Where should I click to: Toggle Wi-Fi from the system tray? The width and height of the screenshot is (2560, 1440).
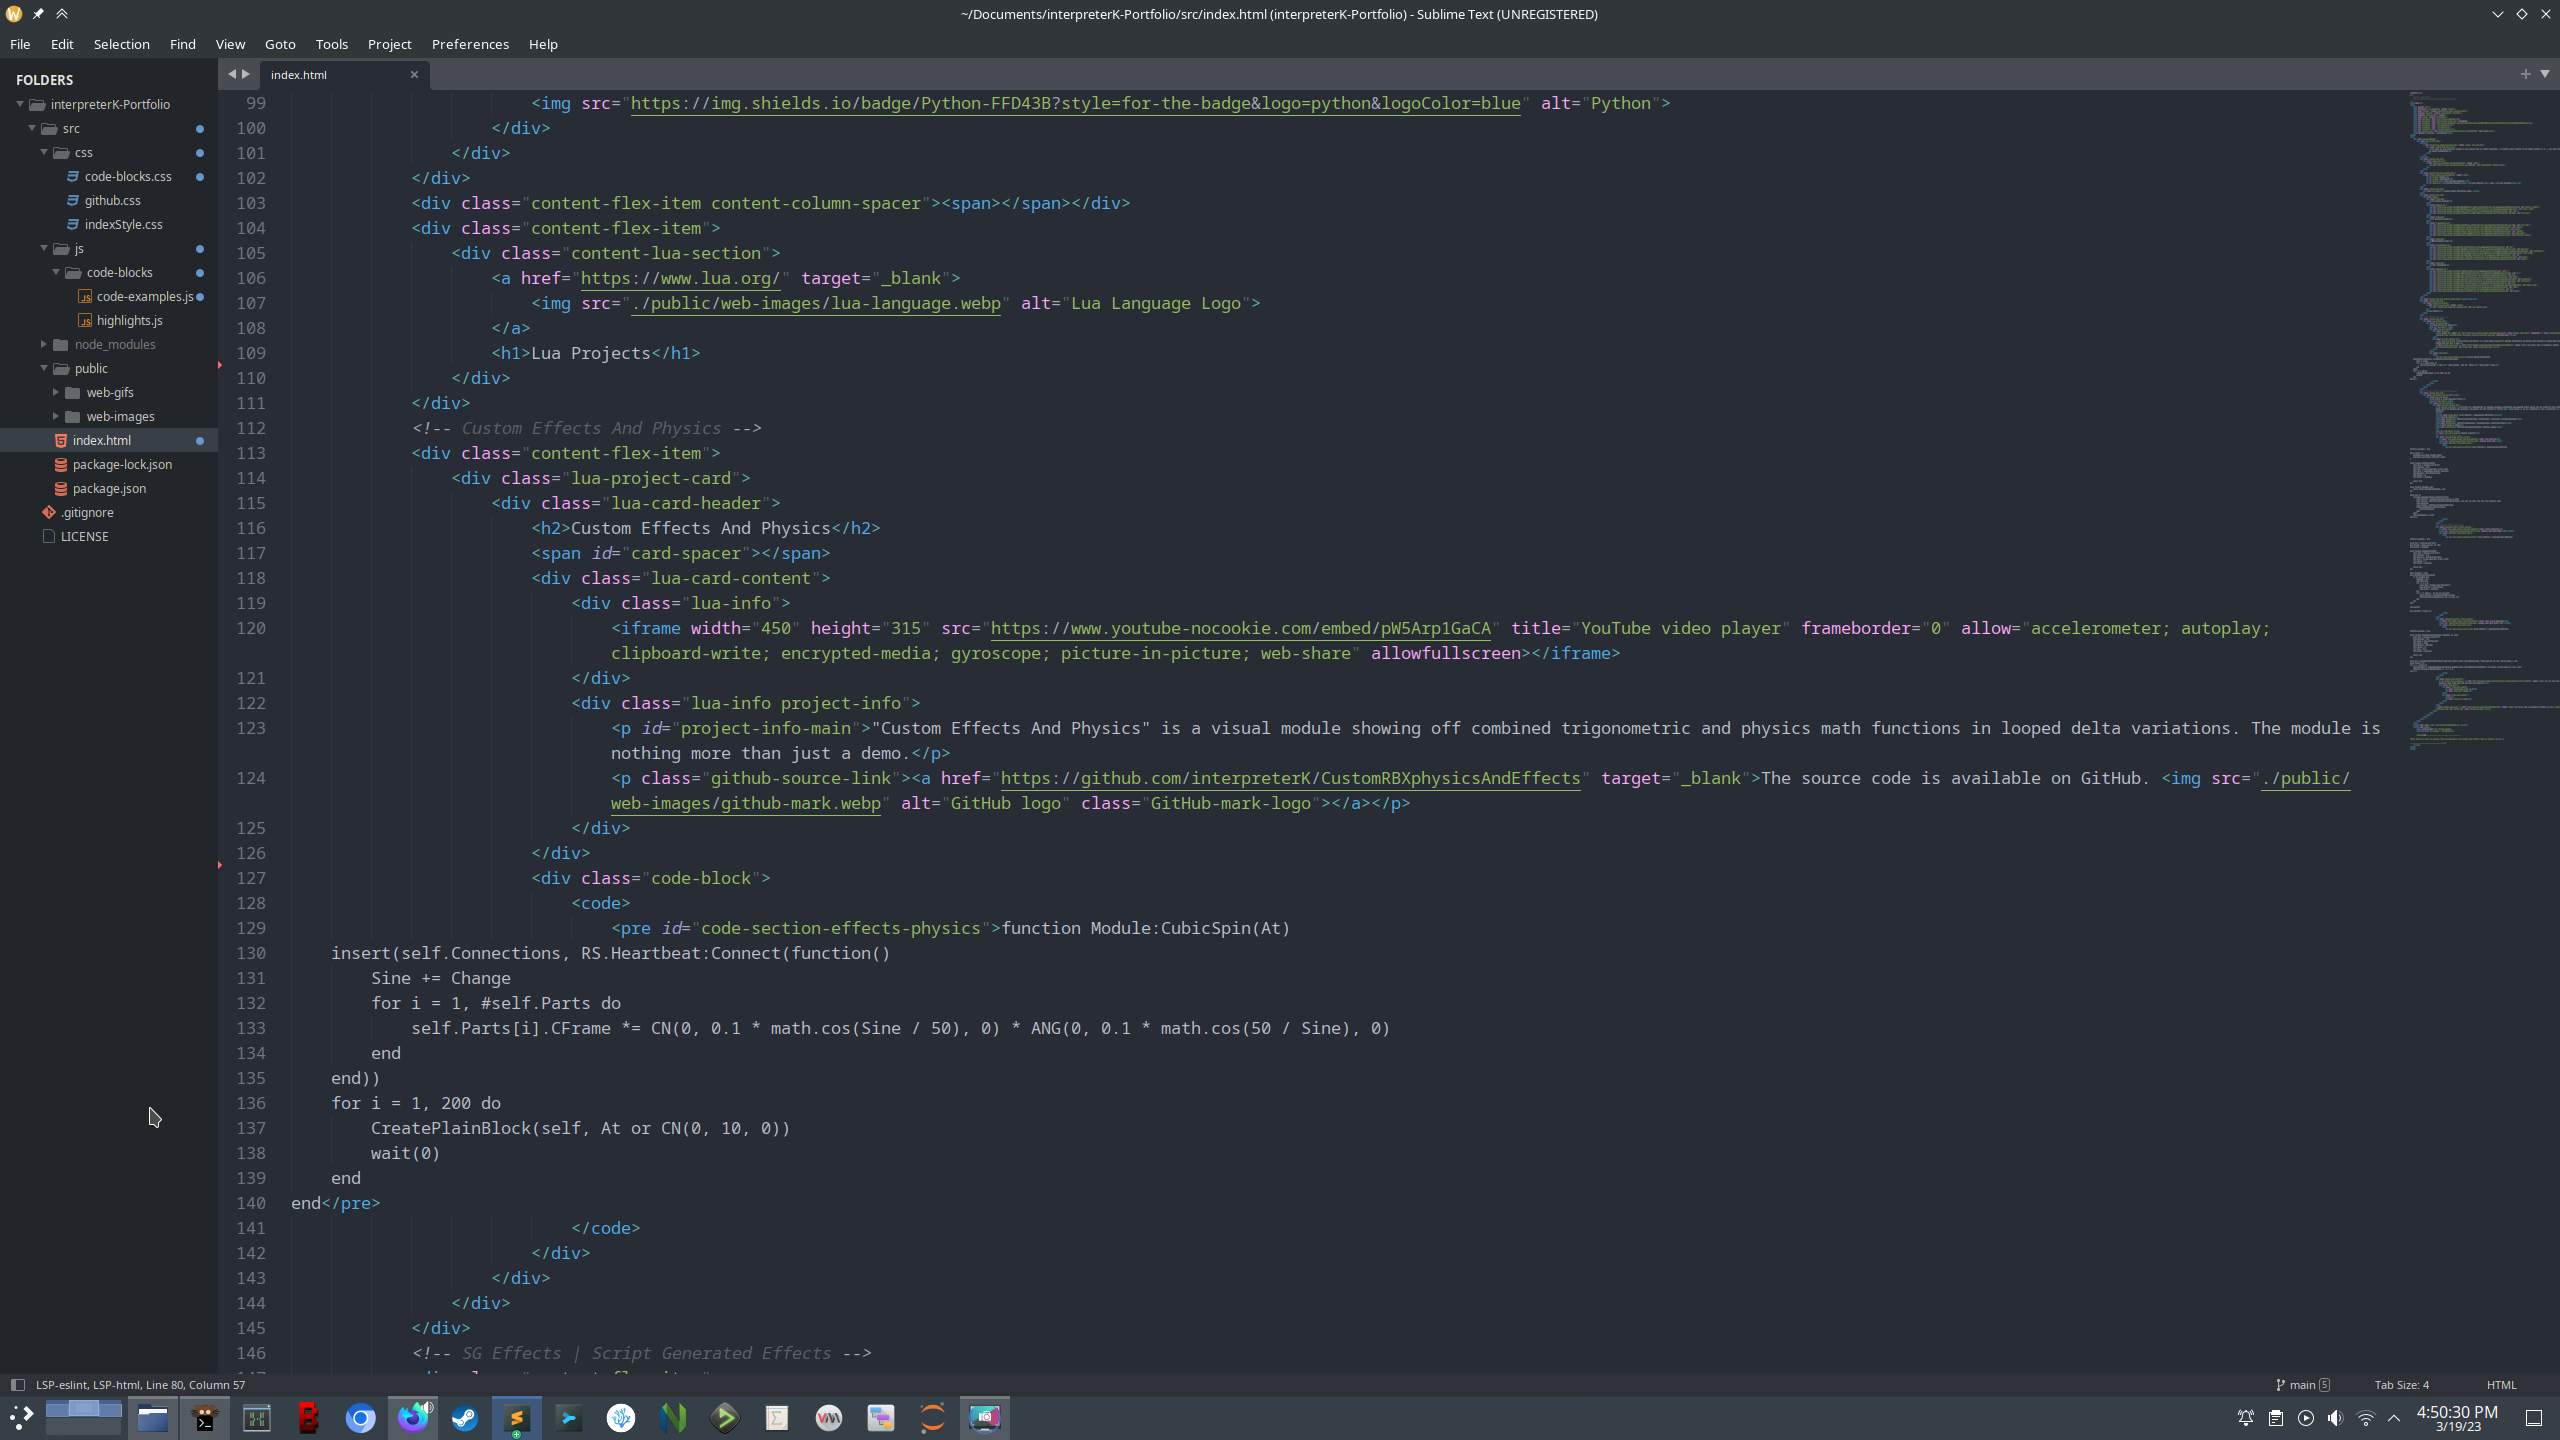(2364, 1418)
